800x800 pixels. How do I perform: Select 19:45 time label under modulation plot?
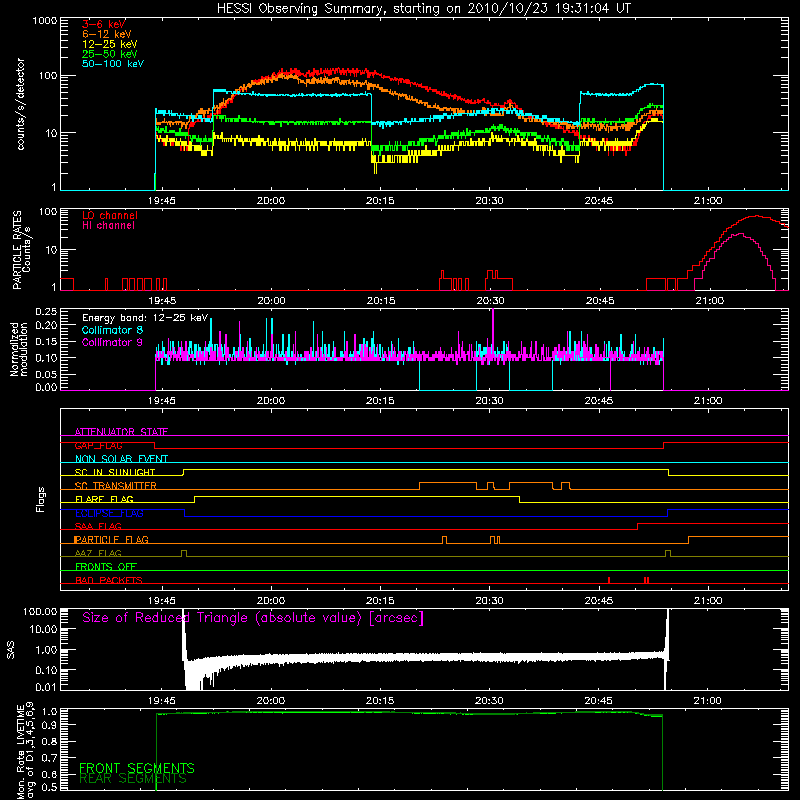(162, 401)
